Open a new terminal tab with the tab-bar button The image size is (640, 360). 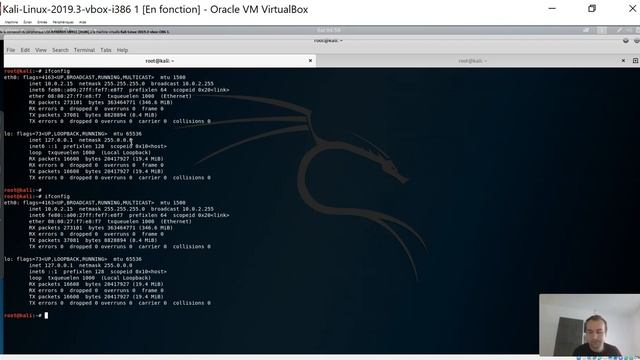[x=636, y=61]
